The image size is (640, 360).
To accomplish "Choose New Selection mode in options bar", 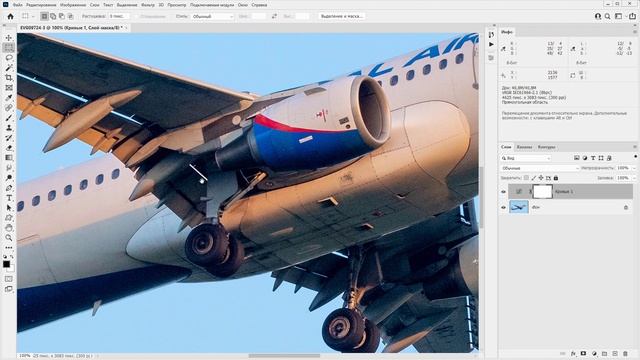I will [x=44, y=16].
